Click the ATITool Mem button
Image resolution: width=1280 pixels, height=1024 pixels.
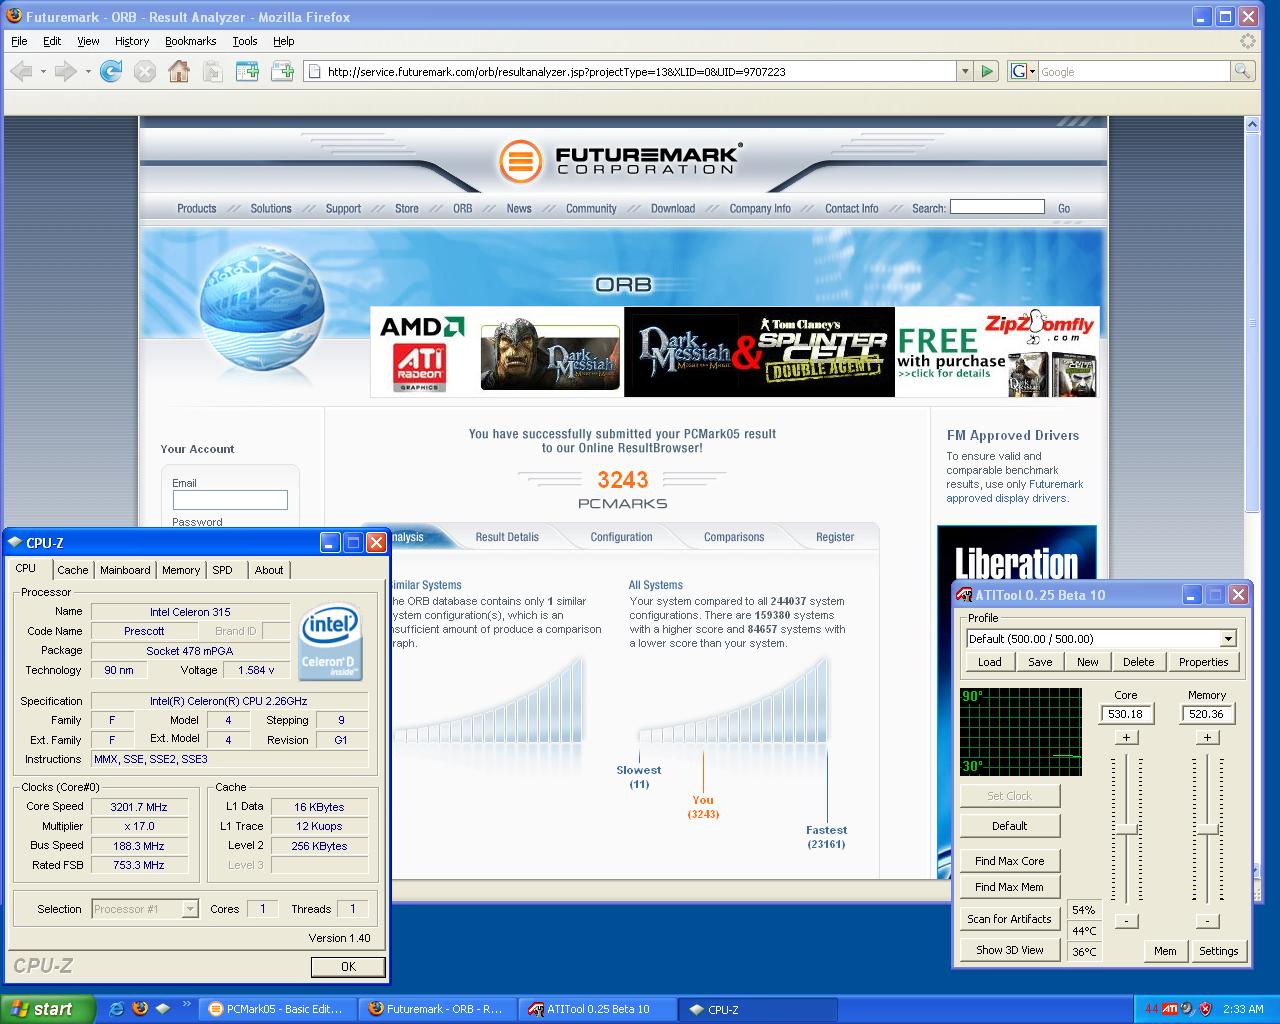1165,951
